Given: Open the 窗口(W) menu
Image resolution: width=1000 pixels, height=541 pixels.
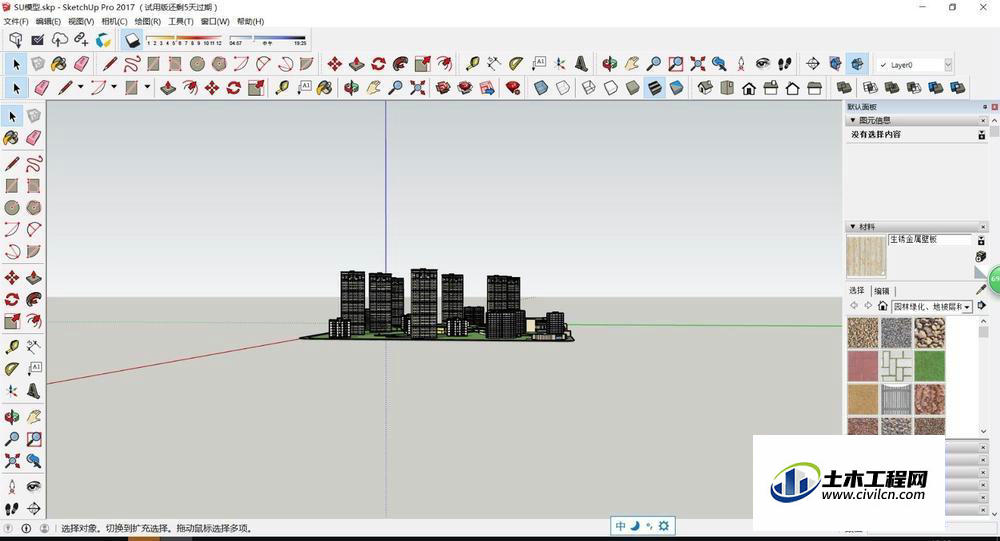Looking at the screenshot, I should pos(215,22).
